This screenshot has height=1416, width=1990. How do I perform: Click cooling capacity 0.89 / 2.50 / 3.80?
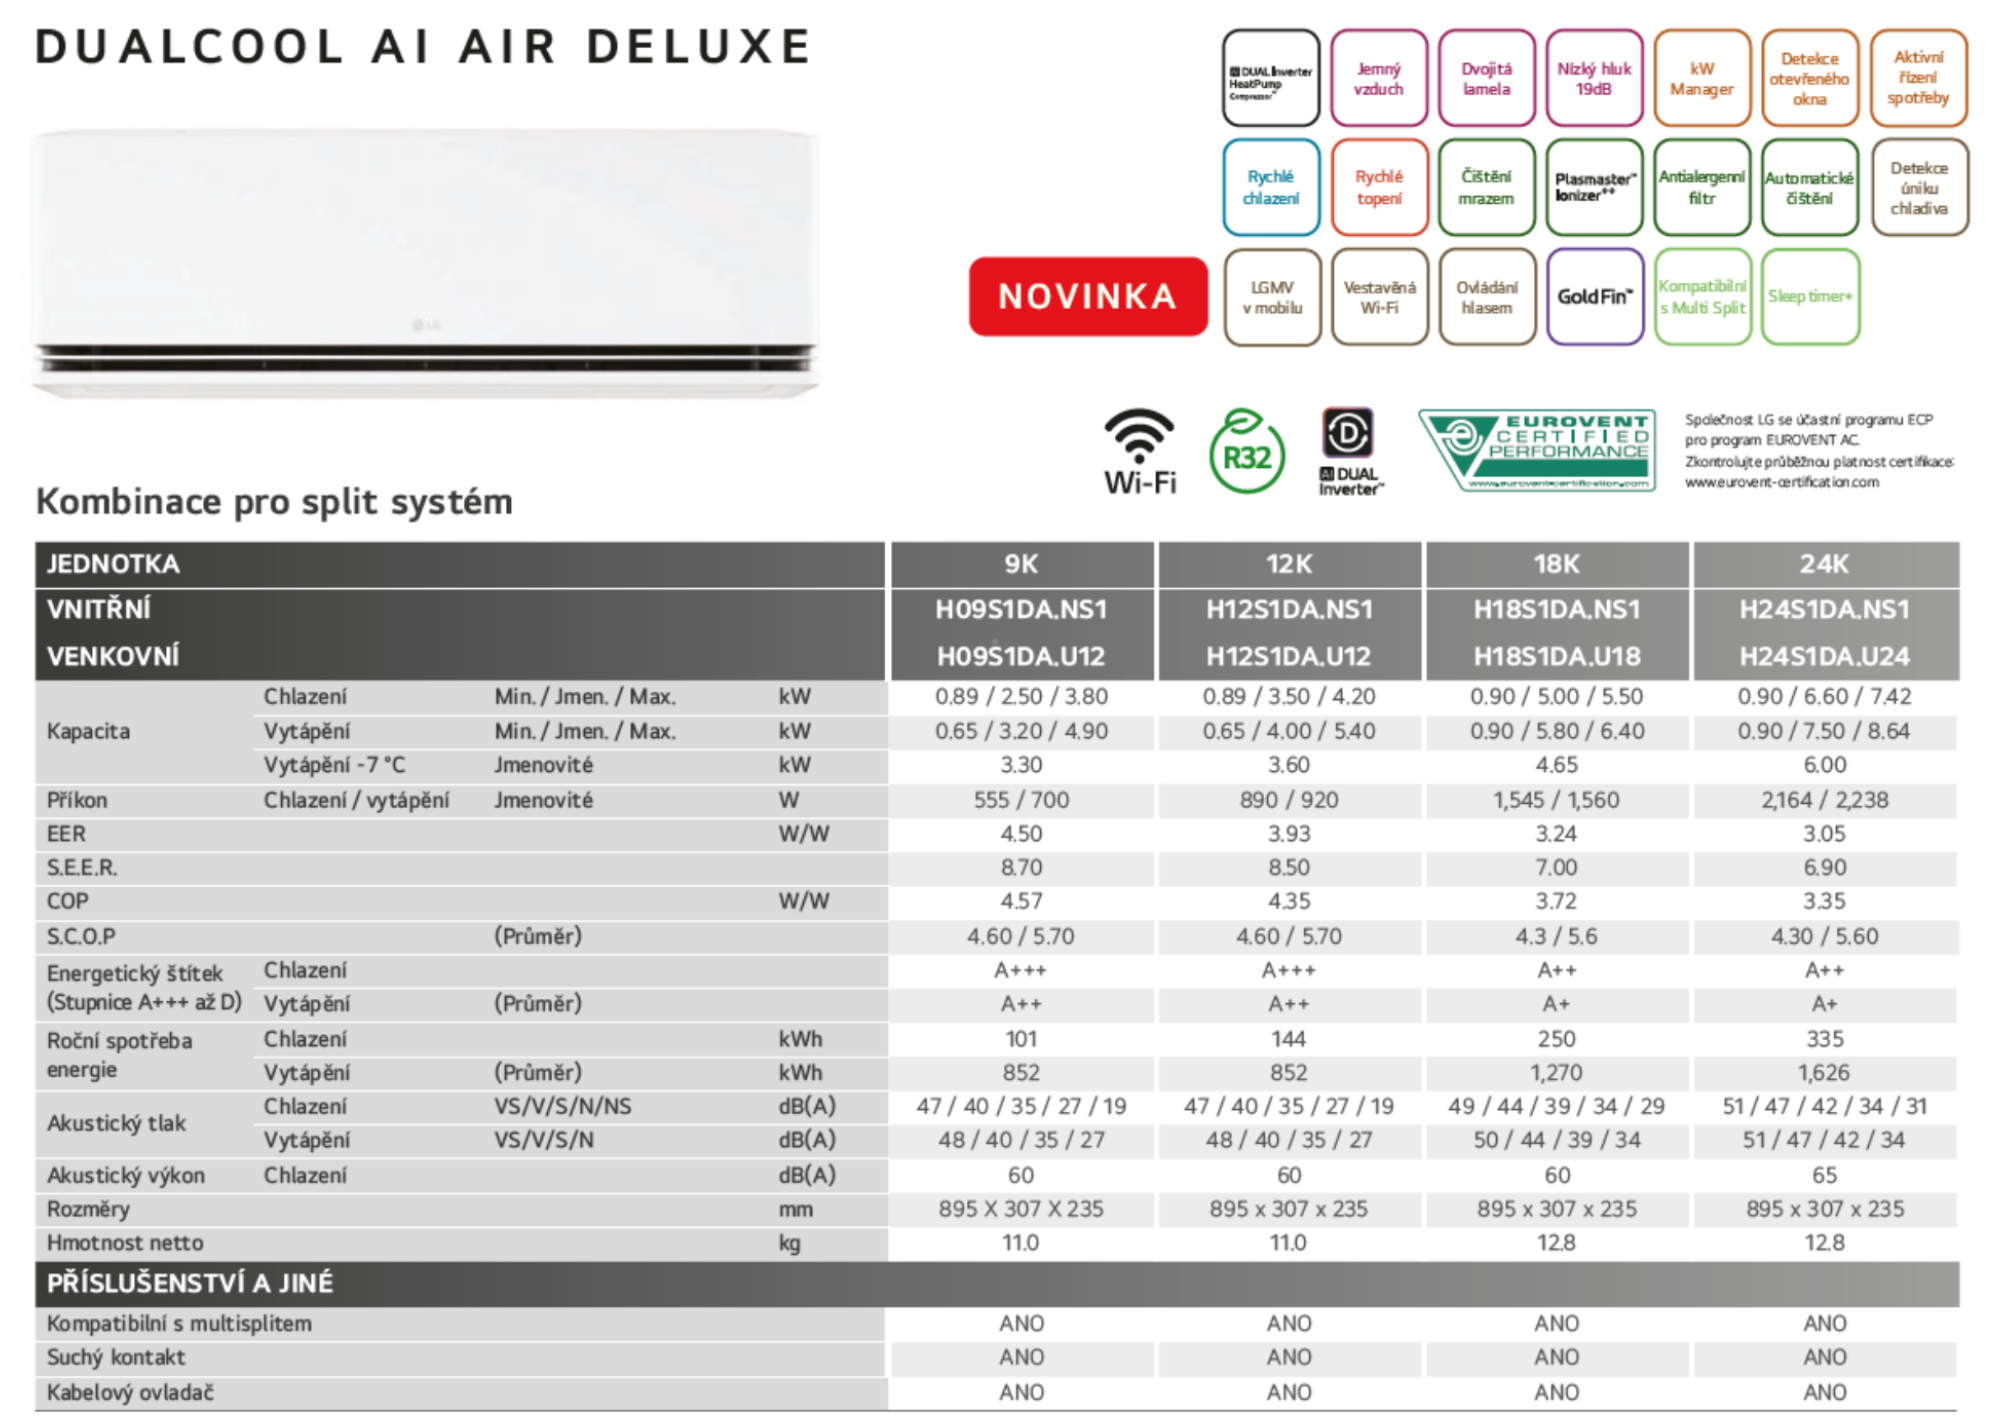click(1021, 697)
